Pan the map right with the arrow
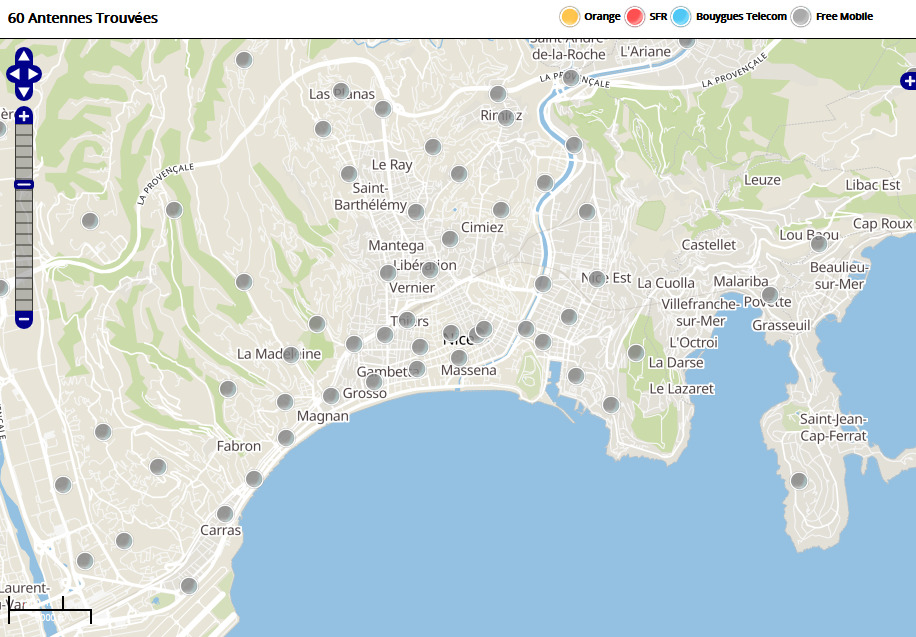The height and width of the screenshot is (637, 916). point(36,74)
